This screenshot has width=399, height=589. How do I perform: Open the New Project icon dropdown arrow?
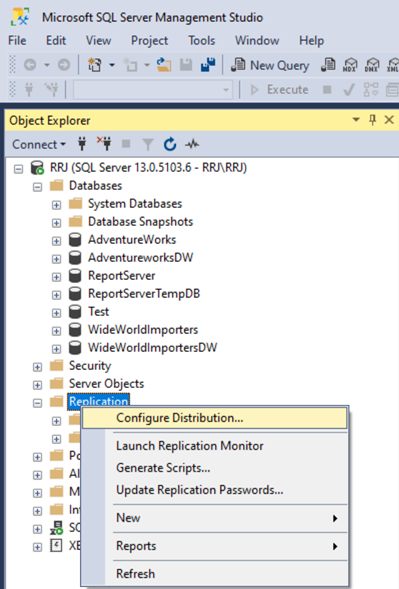point(112,65)
